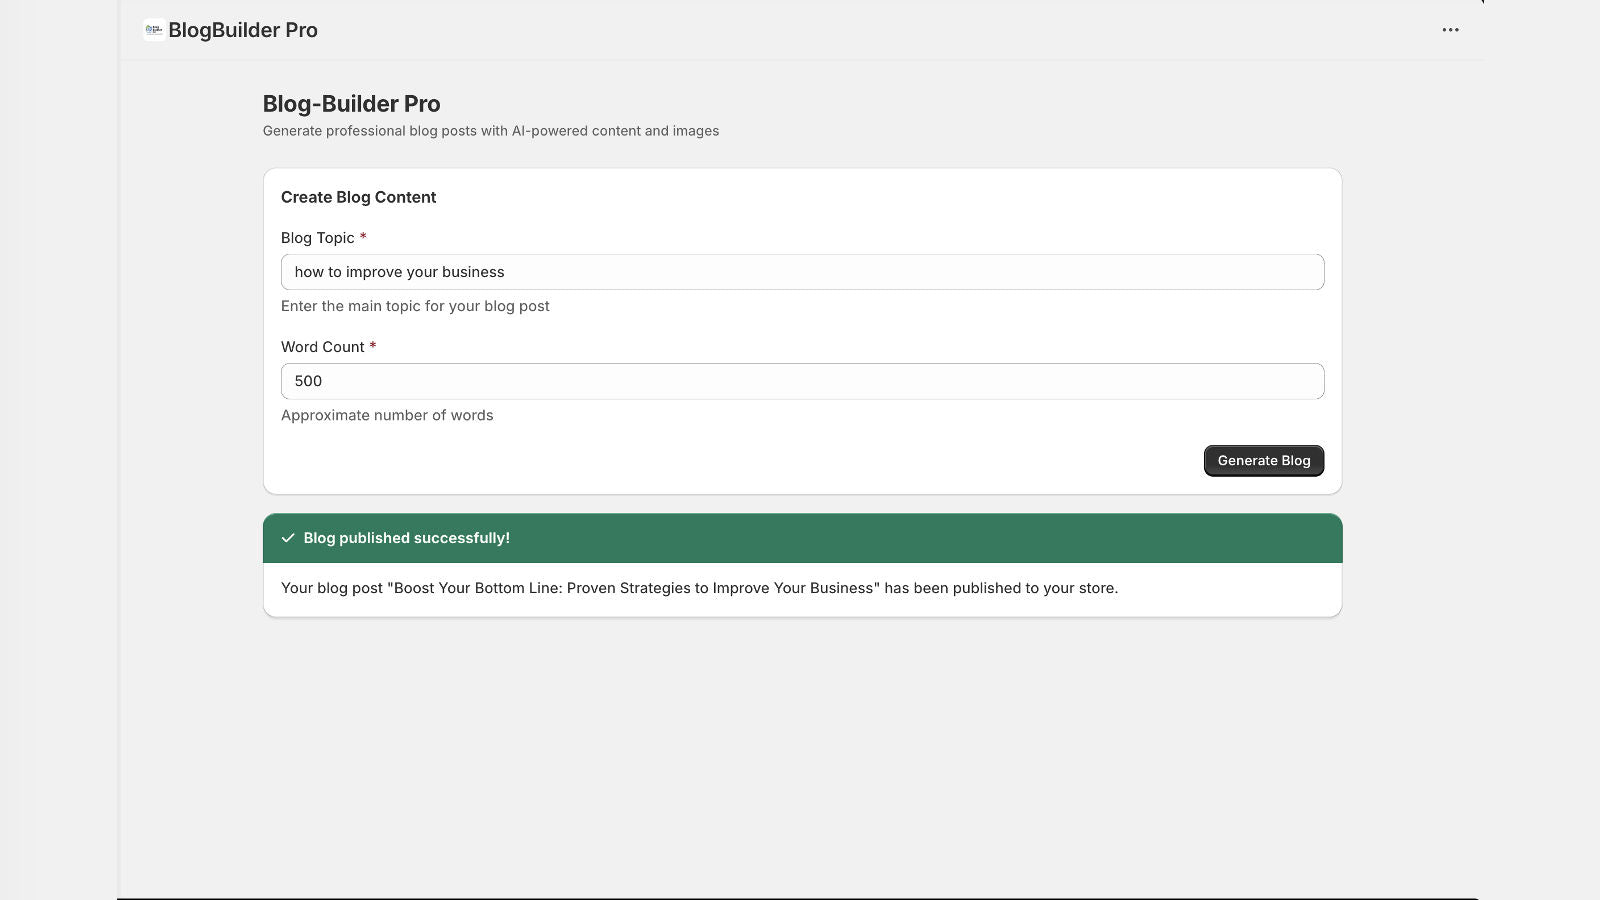Open the three-dot more options menu
The width and height of the screenshot is (1600, 900).
point(1450,30)
